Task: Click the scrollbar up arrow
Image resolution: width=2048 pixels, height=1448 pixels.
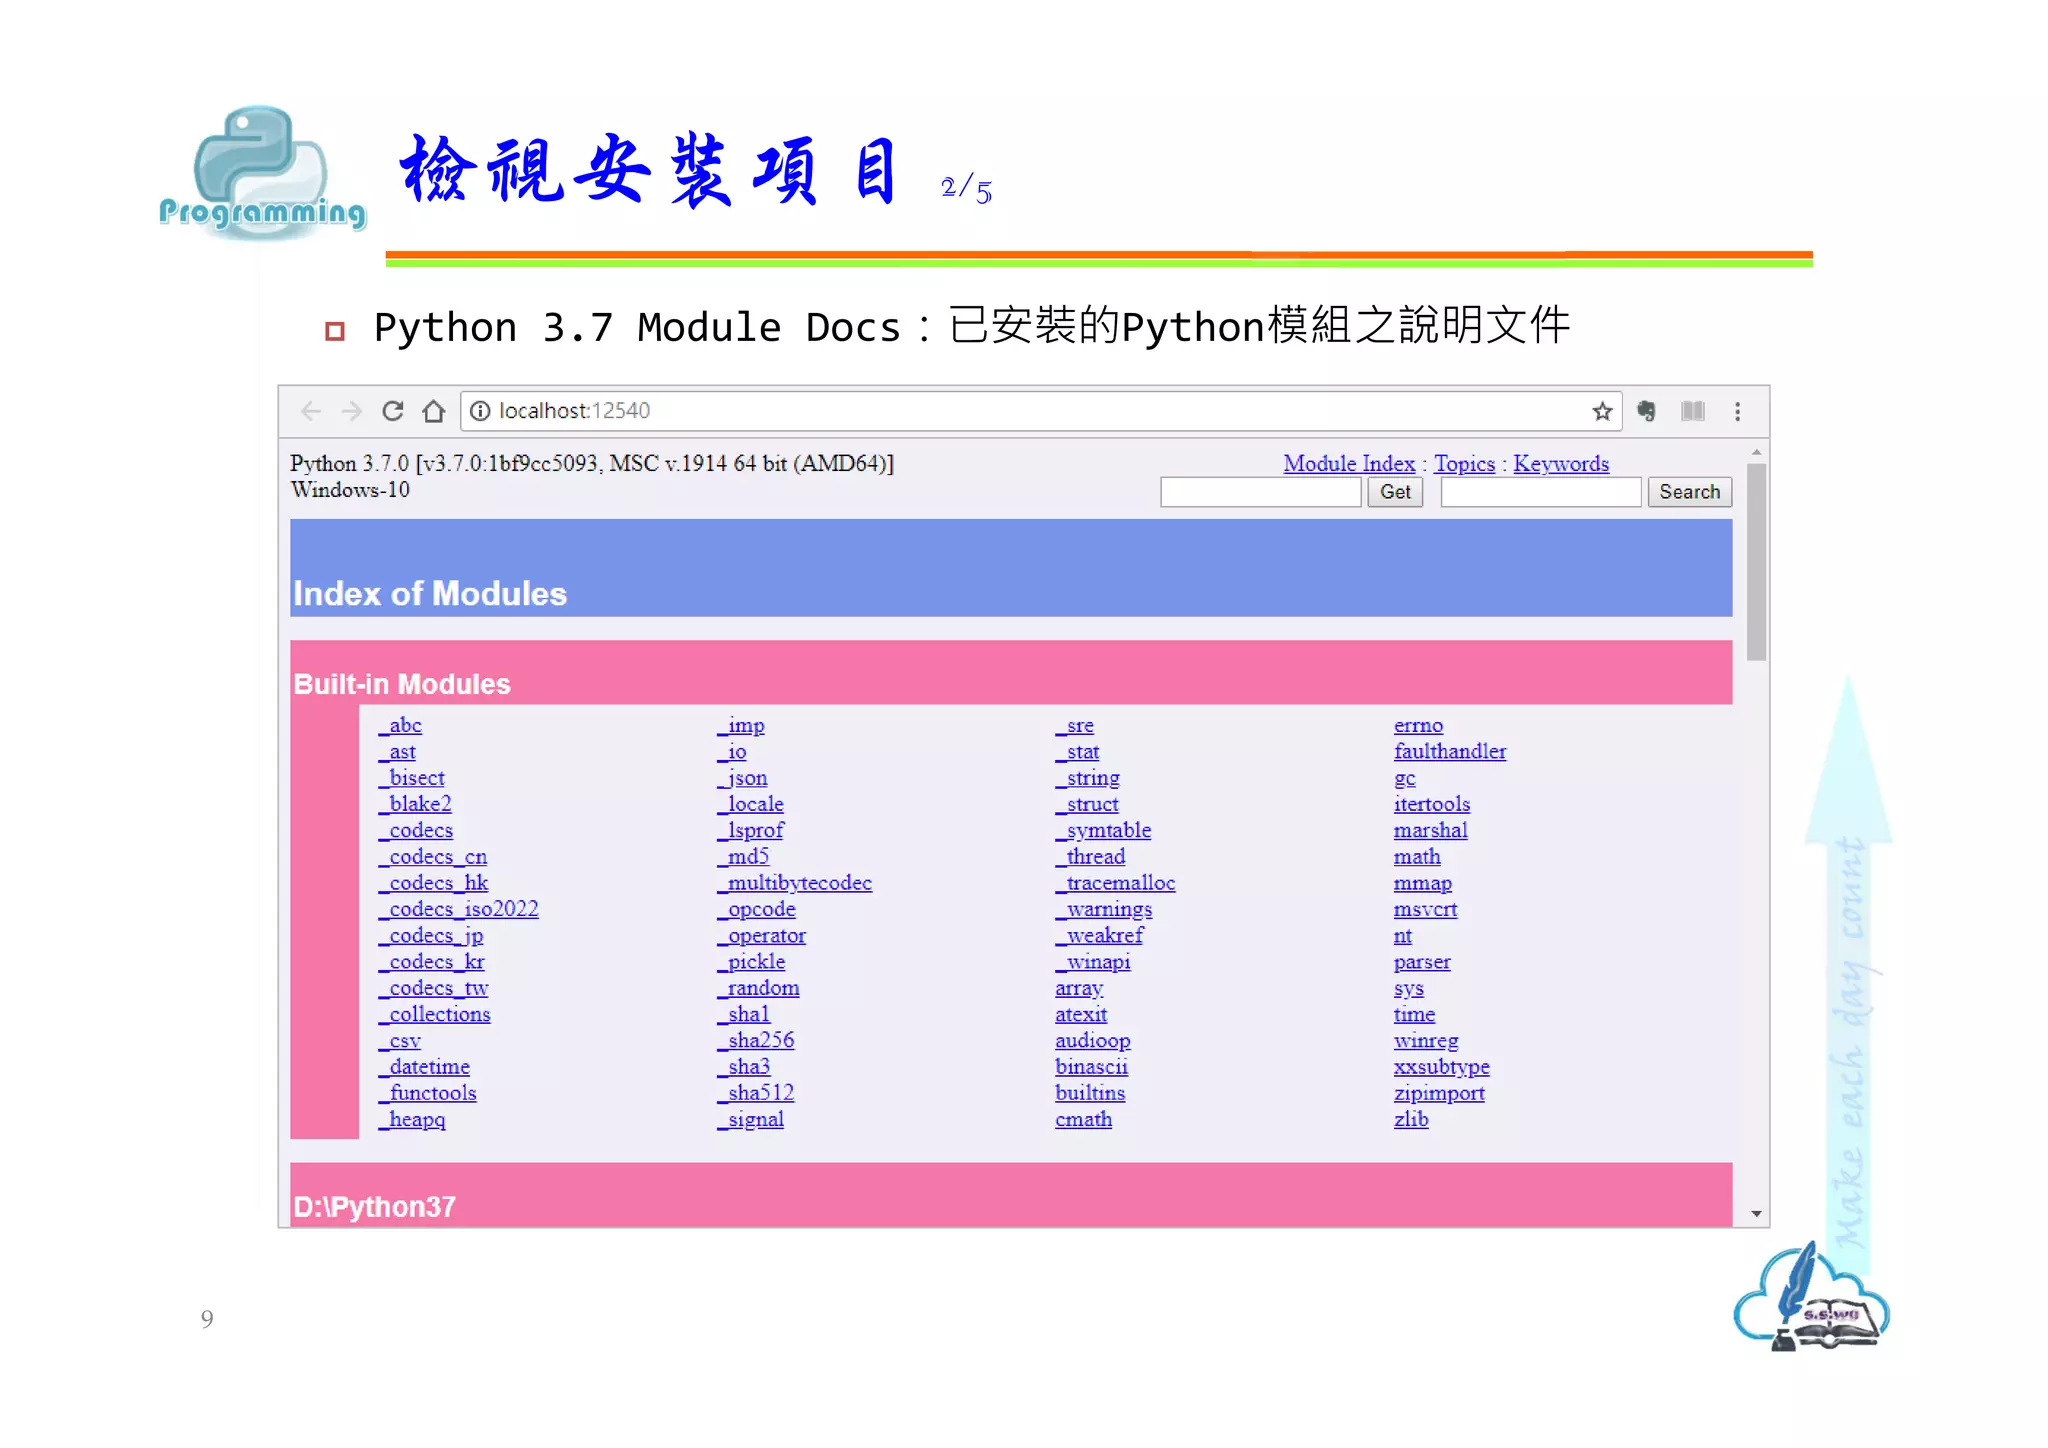Action: 1756,453
